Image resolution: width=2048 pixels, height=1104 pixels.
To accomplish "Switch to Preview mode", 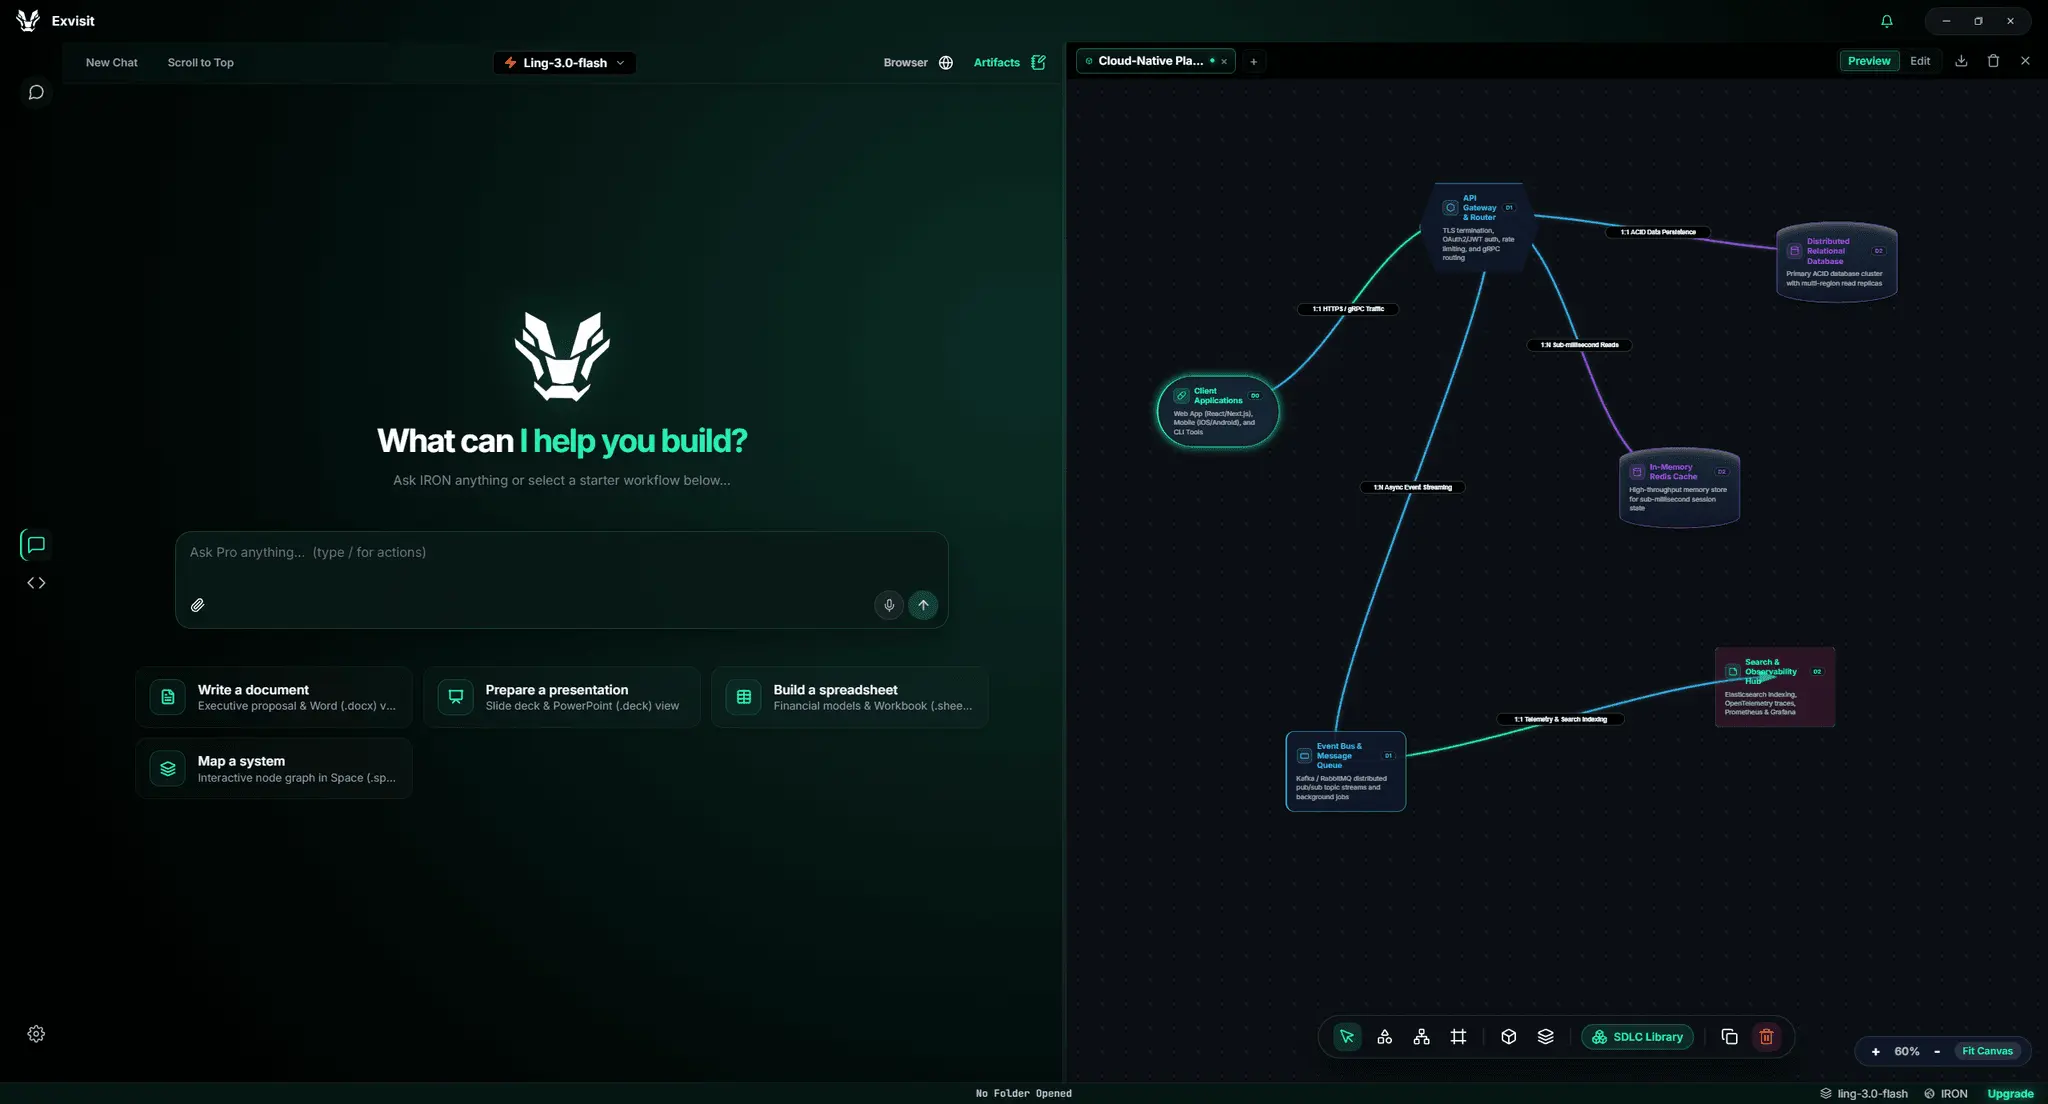I will pyautogui.click(x=1869, y=61).
